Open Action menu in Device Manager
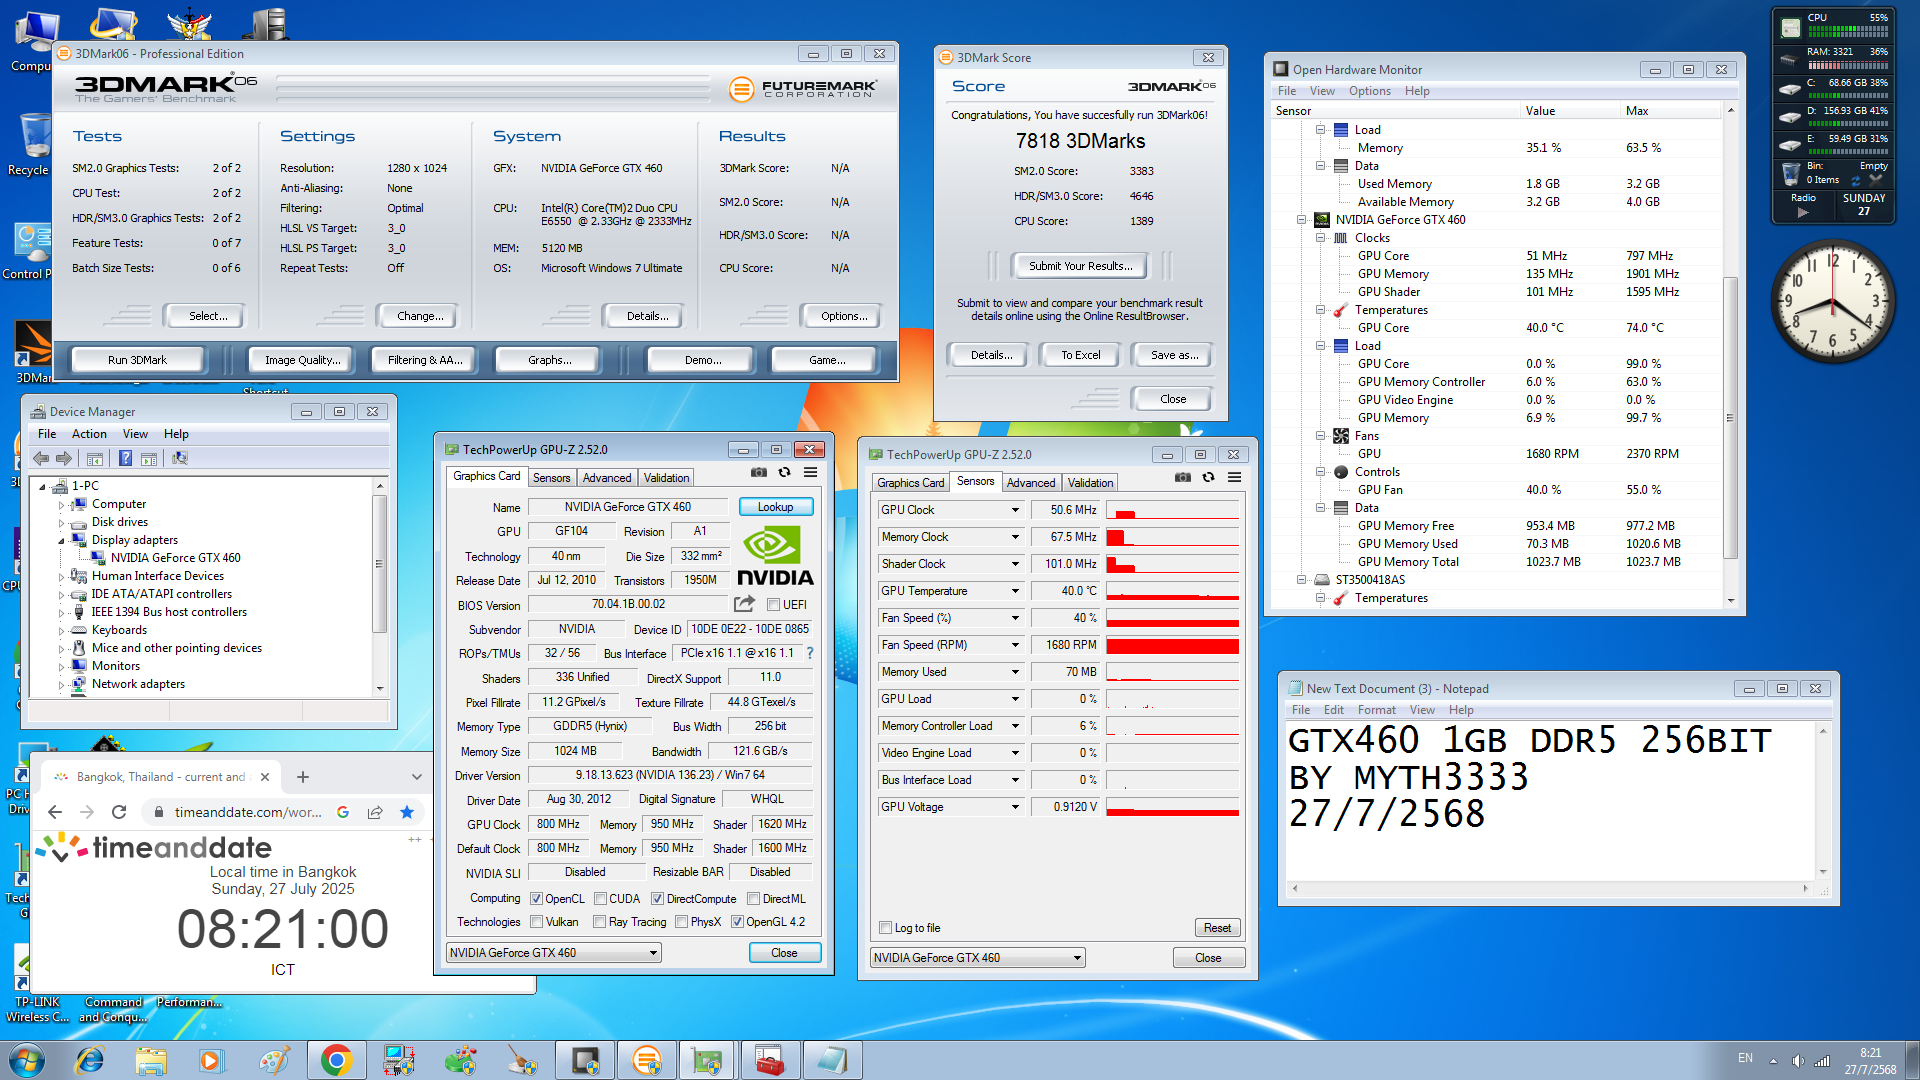1920x1080 pixels. tap(89, 434)
